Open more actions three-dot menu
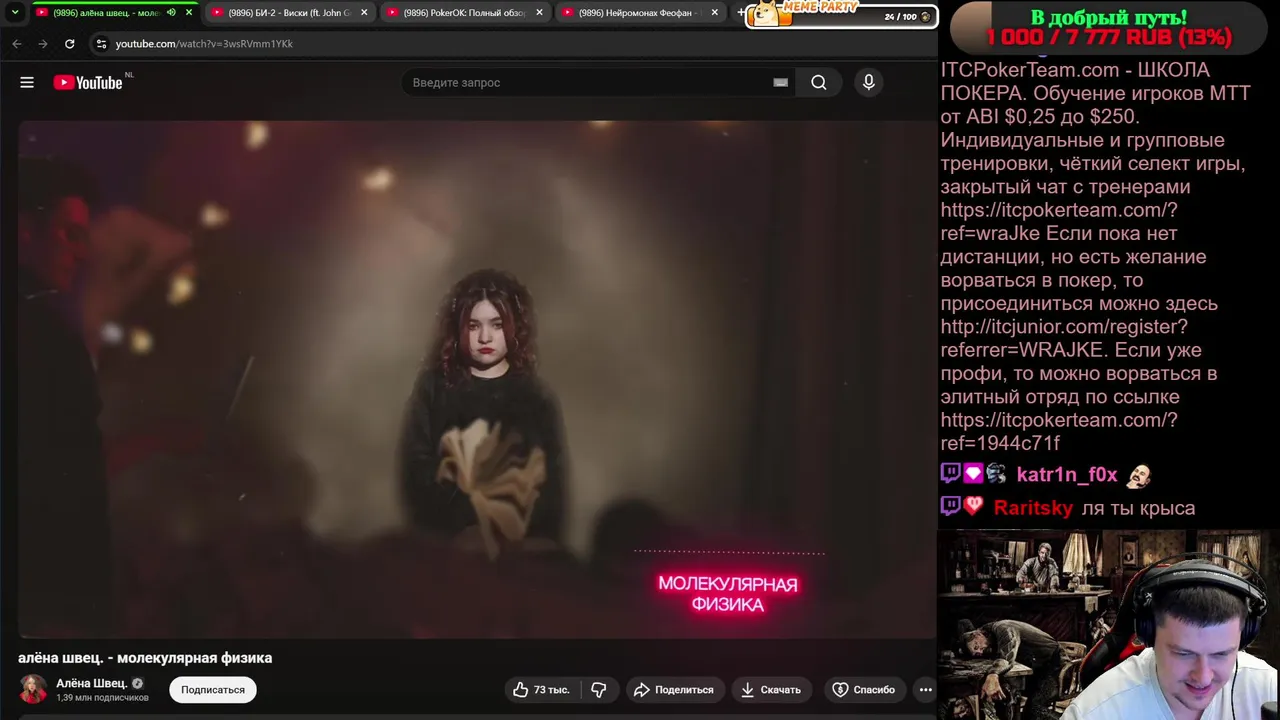The height and width of the screenshot is (720, 1280). (926, 690)
